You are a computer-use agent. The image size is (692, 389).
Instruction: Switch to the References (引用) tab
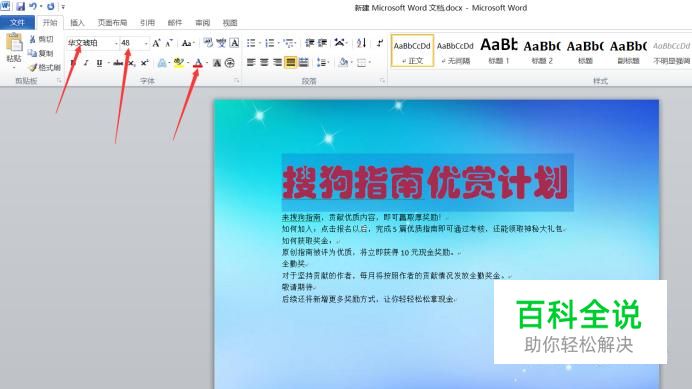147,23
